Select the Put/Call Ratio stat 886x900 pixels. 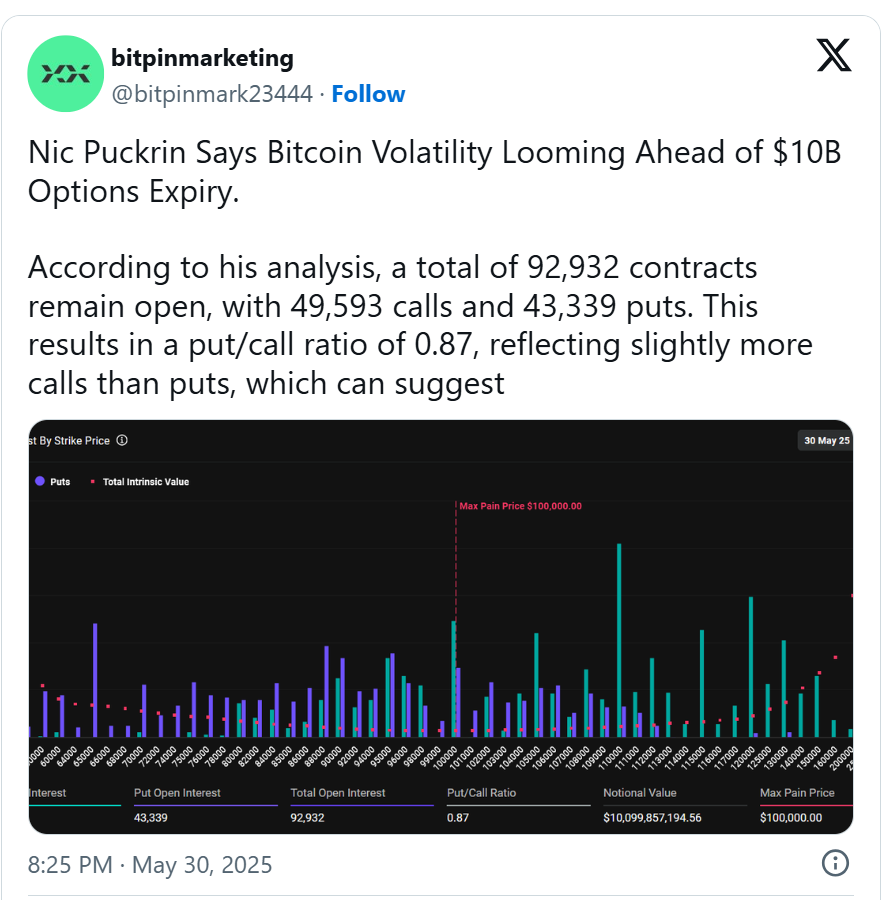point(482,793)
